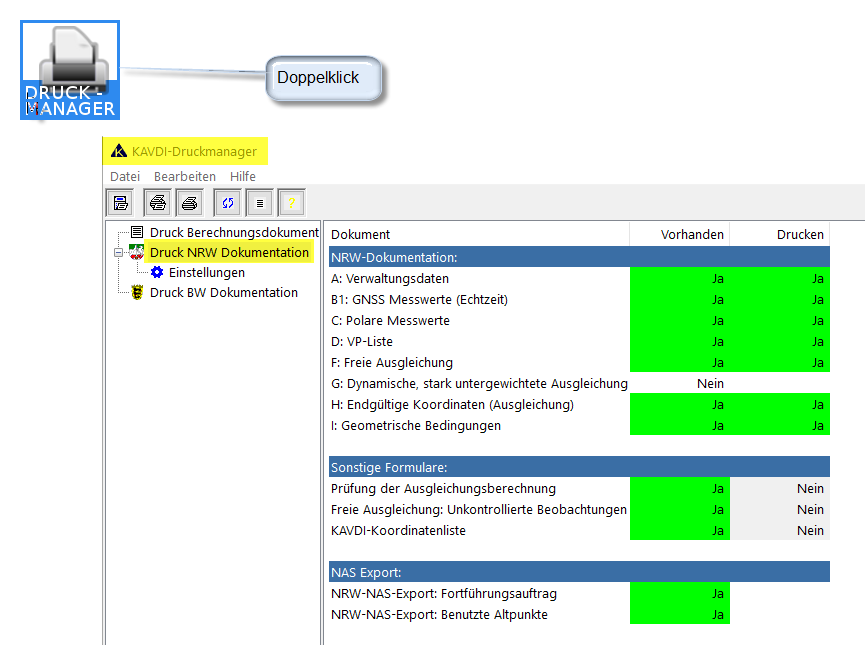Click Vorhanden cell for C: Polare Messwerte
Viewport: 865px width, 645px height.
[x=680, y=321]
